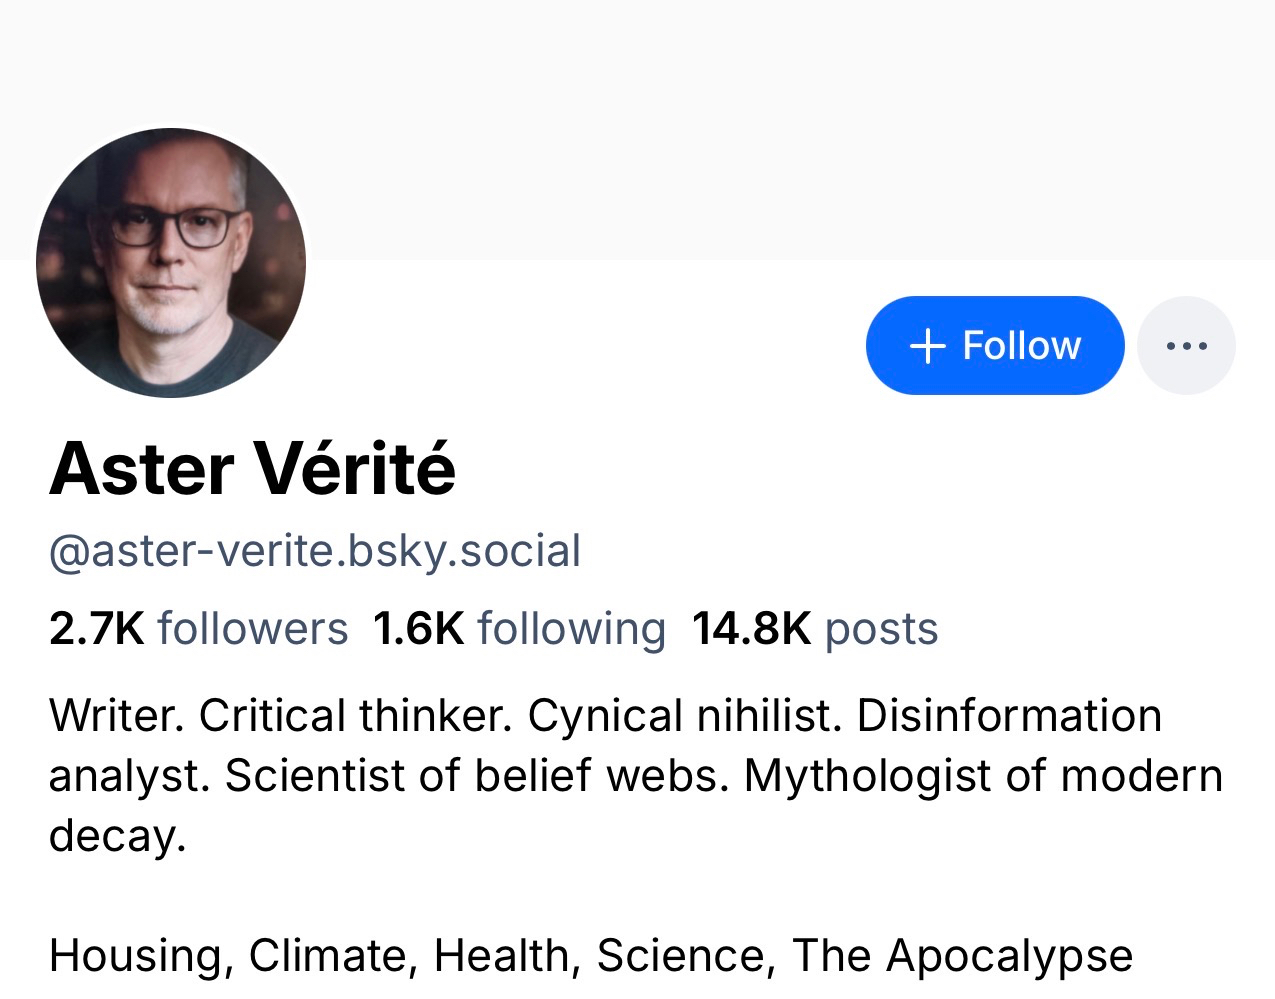Open the three-dot more options menu
The height and width of the screenshot is (999, 1275).
click(x=1186, y=346)
